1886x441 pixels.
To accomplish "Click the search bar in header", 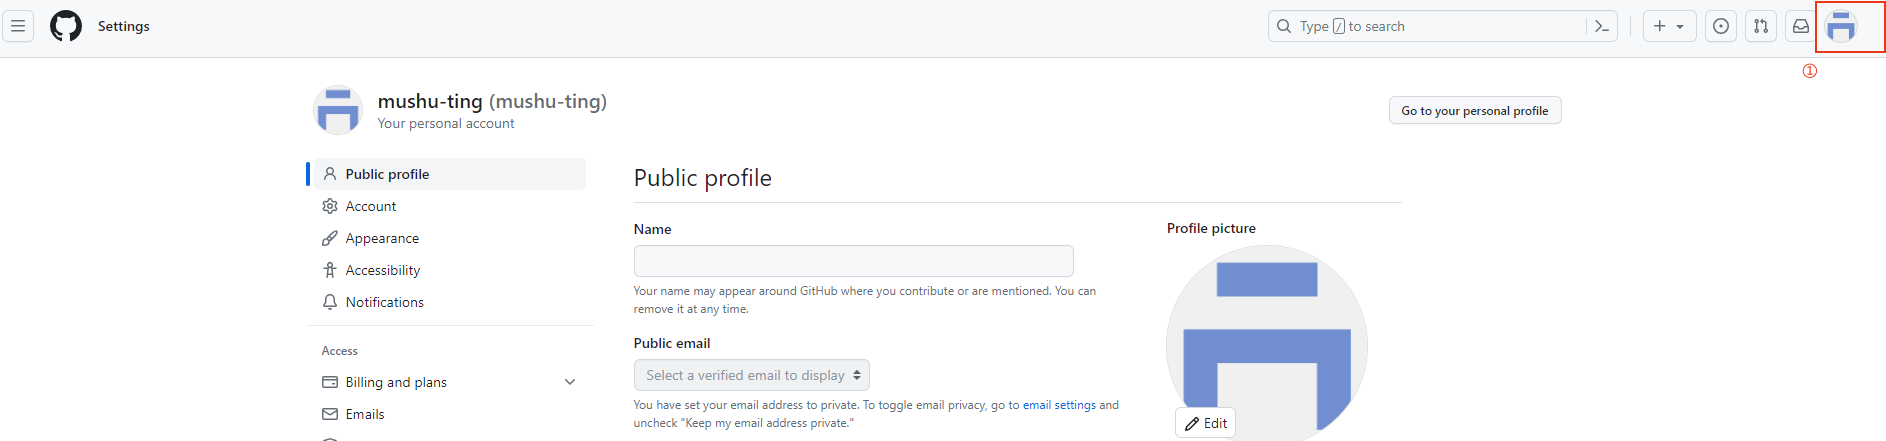I will (1430, 26).
